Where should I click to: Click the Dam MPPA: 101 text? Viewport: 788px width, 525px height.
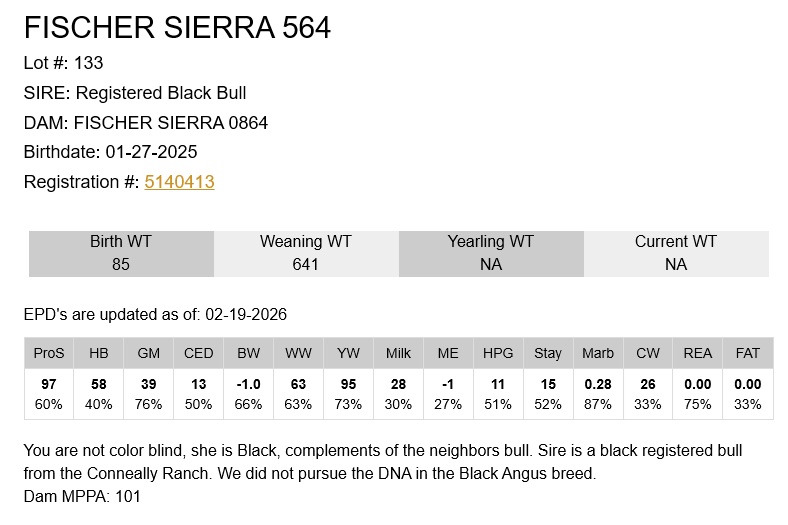pyautogui.click(x=82, y=496)
